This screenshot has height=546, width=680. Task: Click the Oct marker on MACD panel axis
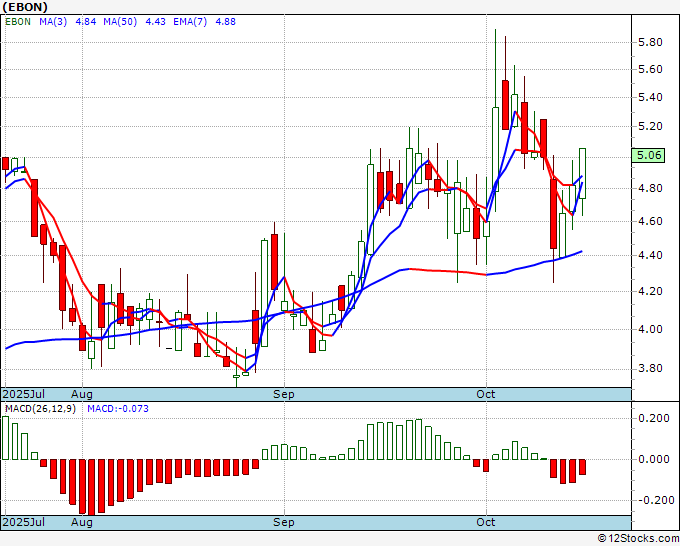pyautogui.click(x=486, y=522)
